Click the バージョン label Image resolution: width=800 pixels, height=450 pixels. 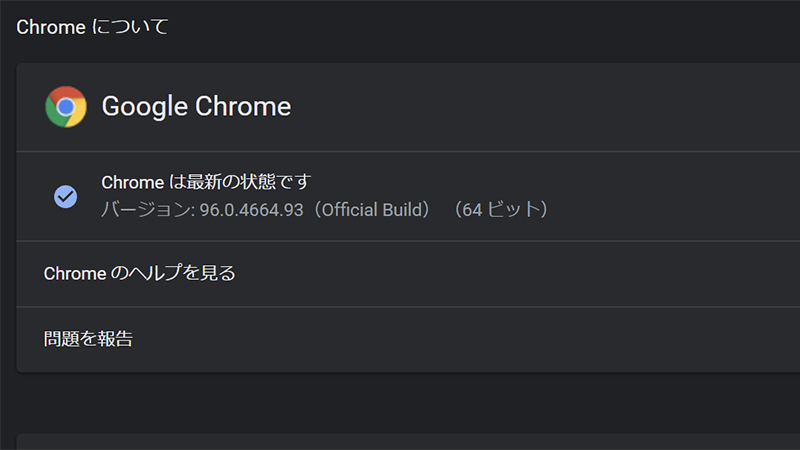click(x=143, y=210)
